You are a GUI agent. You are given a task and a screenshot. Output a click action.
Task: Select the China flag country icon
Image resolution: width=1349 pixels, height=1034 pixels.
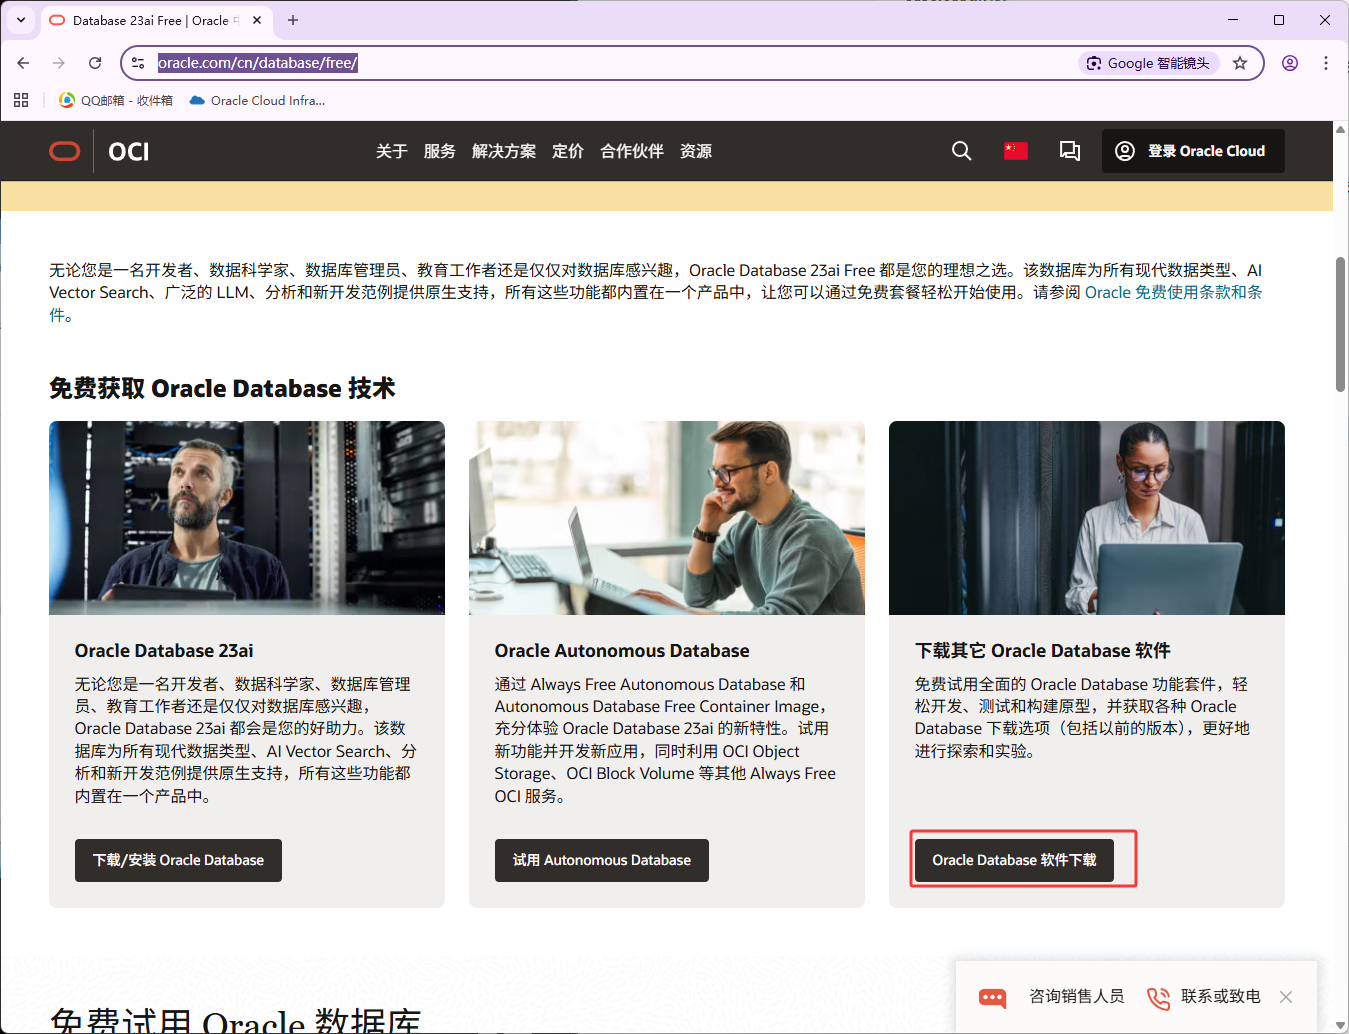coord(1016,151)
